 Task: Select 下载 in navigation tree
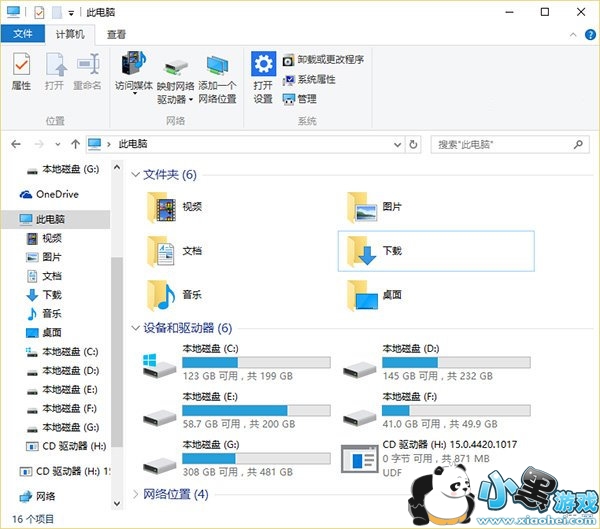coord(44,295)
